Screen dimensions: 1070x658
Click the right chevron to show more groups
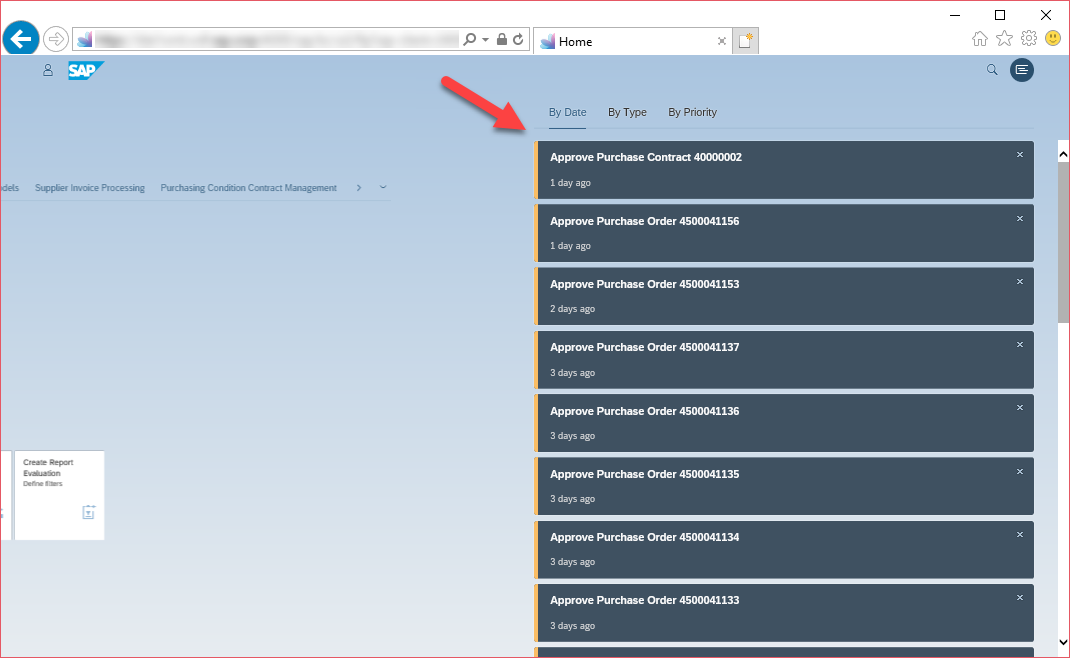pos(359,188)
